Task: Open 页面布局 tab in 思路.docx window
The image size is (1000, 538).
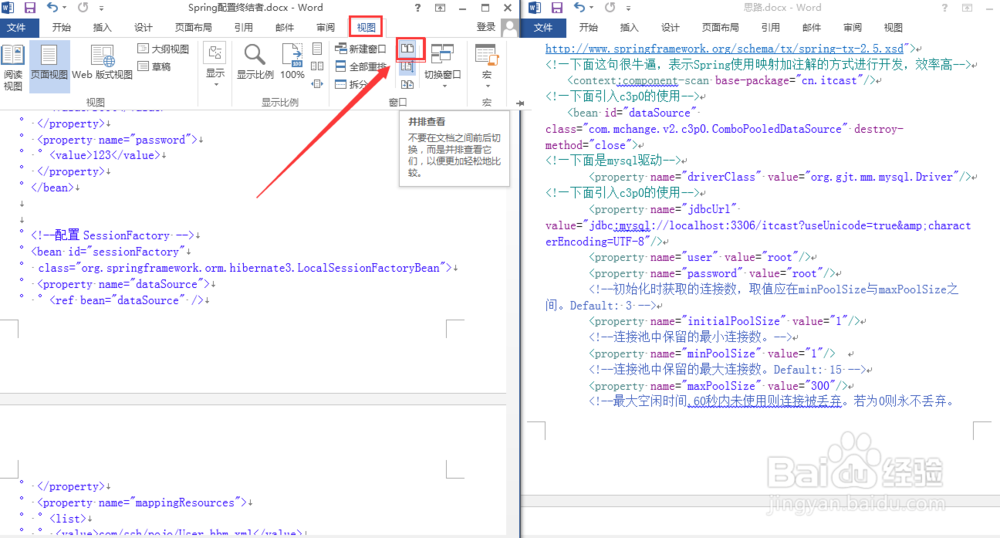Action: coord(720,27)
